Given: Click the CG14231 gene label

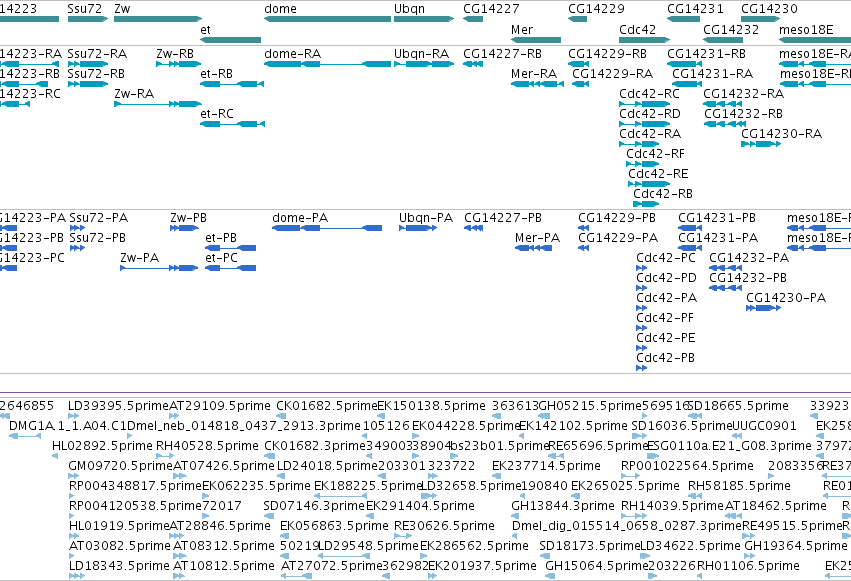Looking at the screenshot, I should [x=695, y=9].
